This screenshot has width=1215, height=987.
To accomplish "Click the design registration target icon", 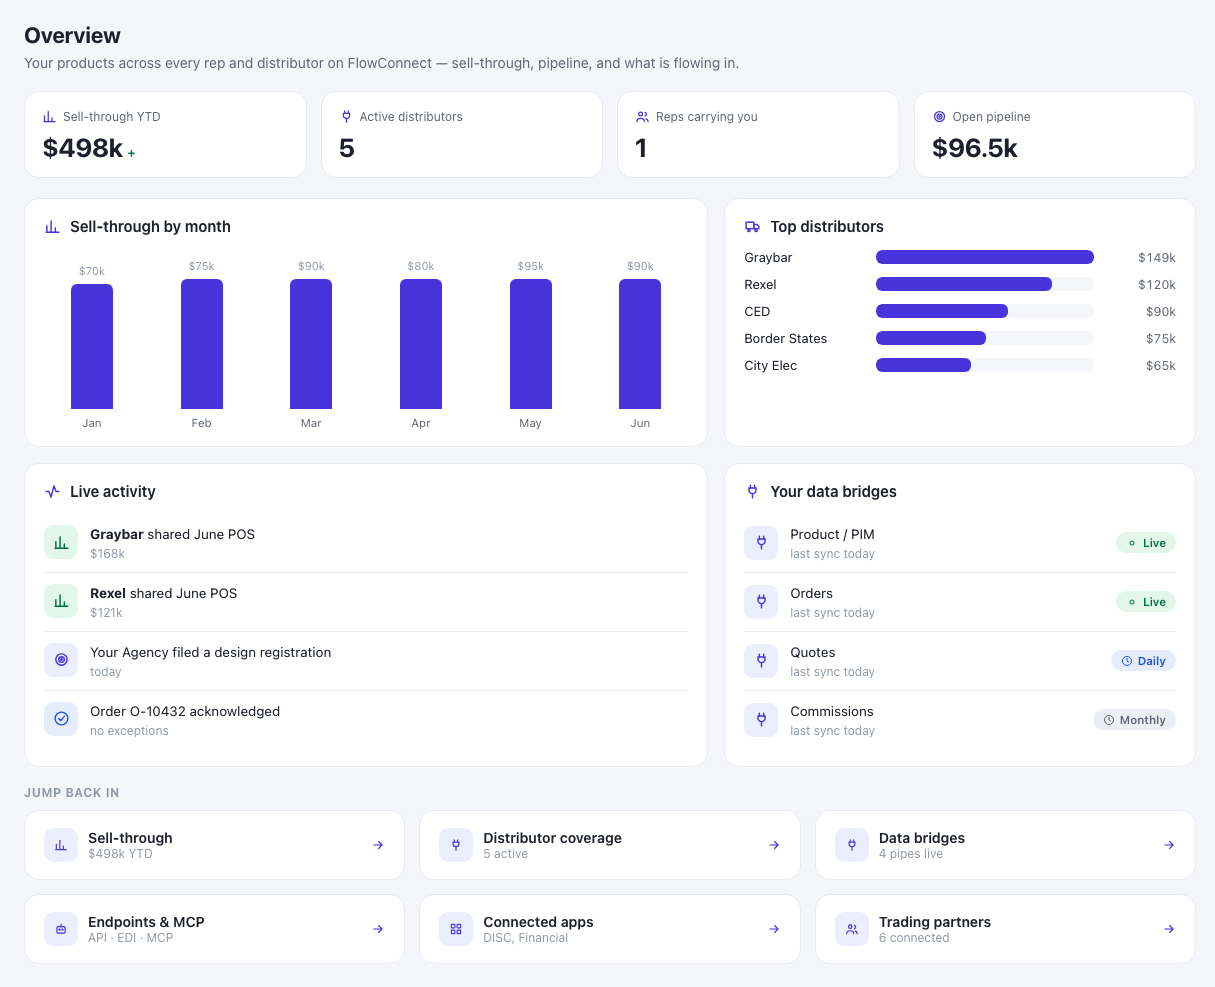I will point(61,661).
